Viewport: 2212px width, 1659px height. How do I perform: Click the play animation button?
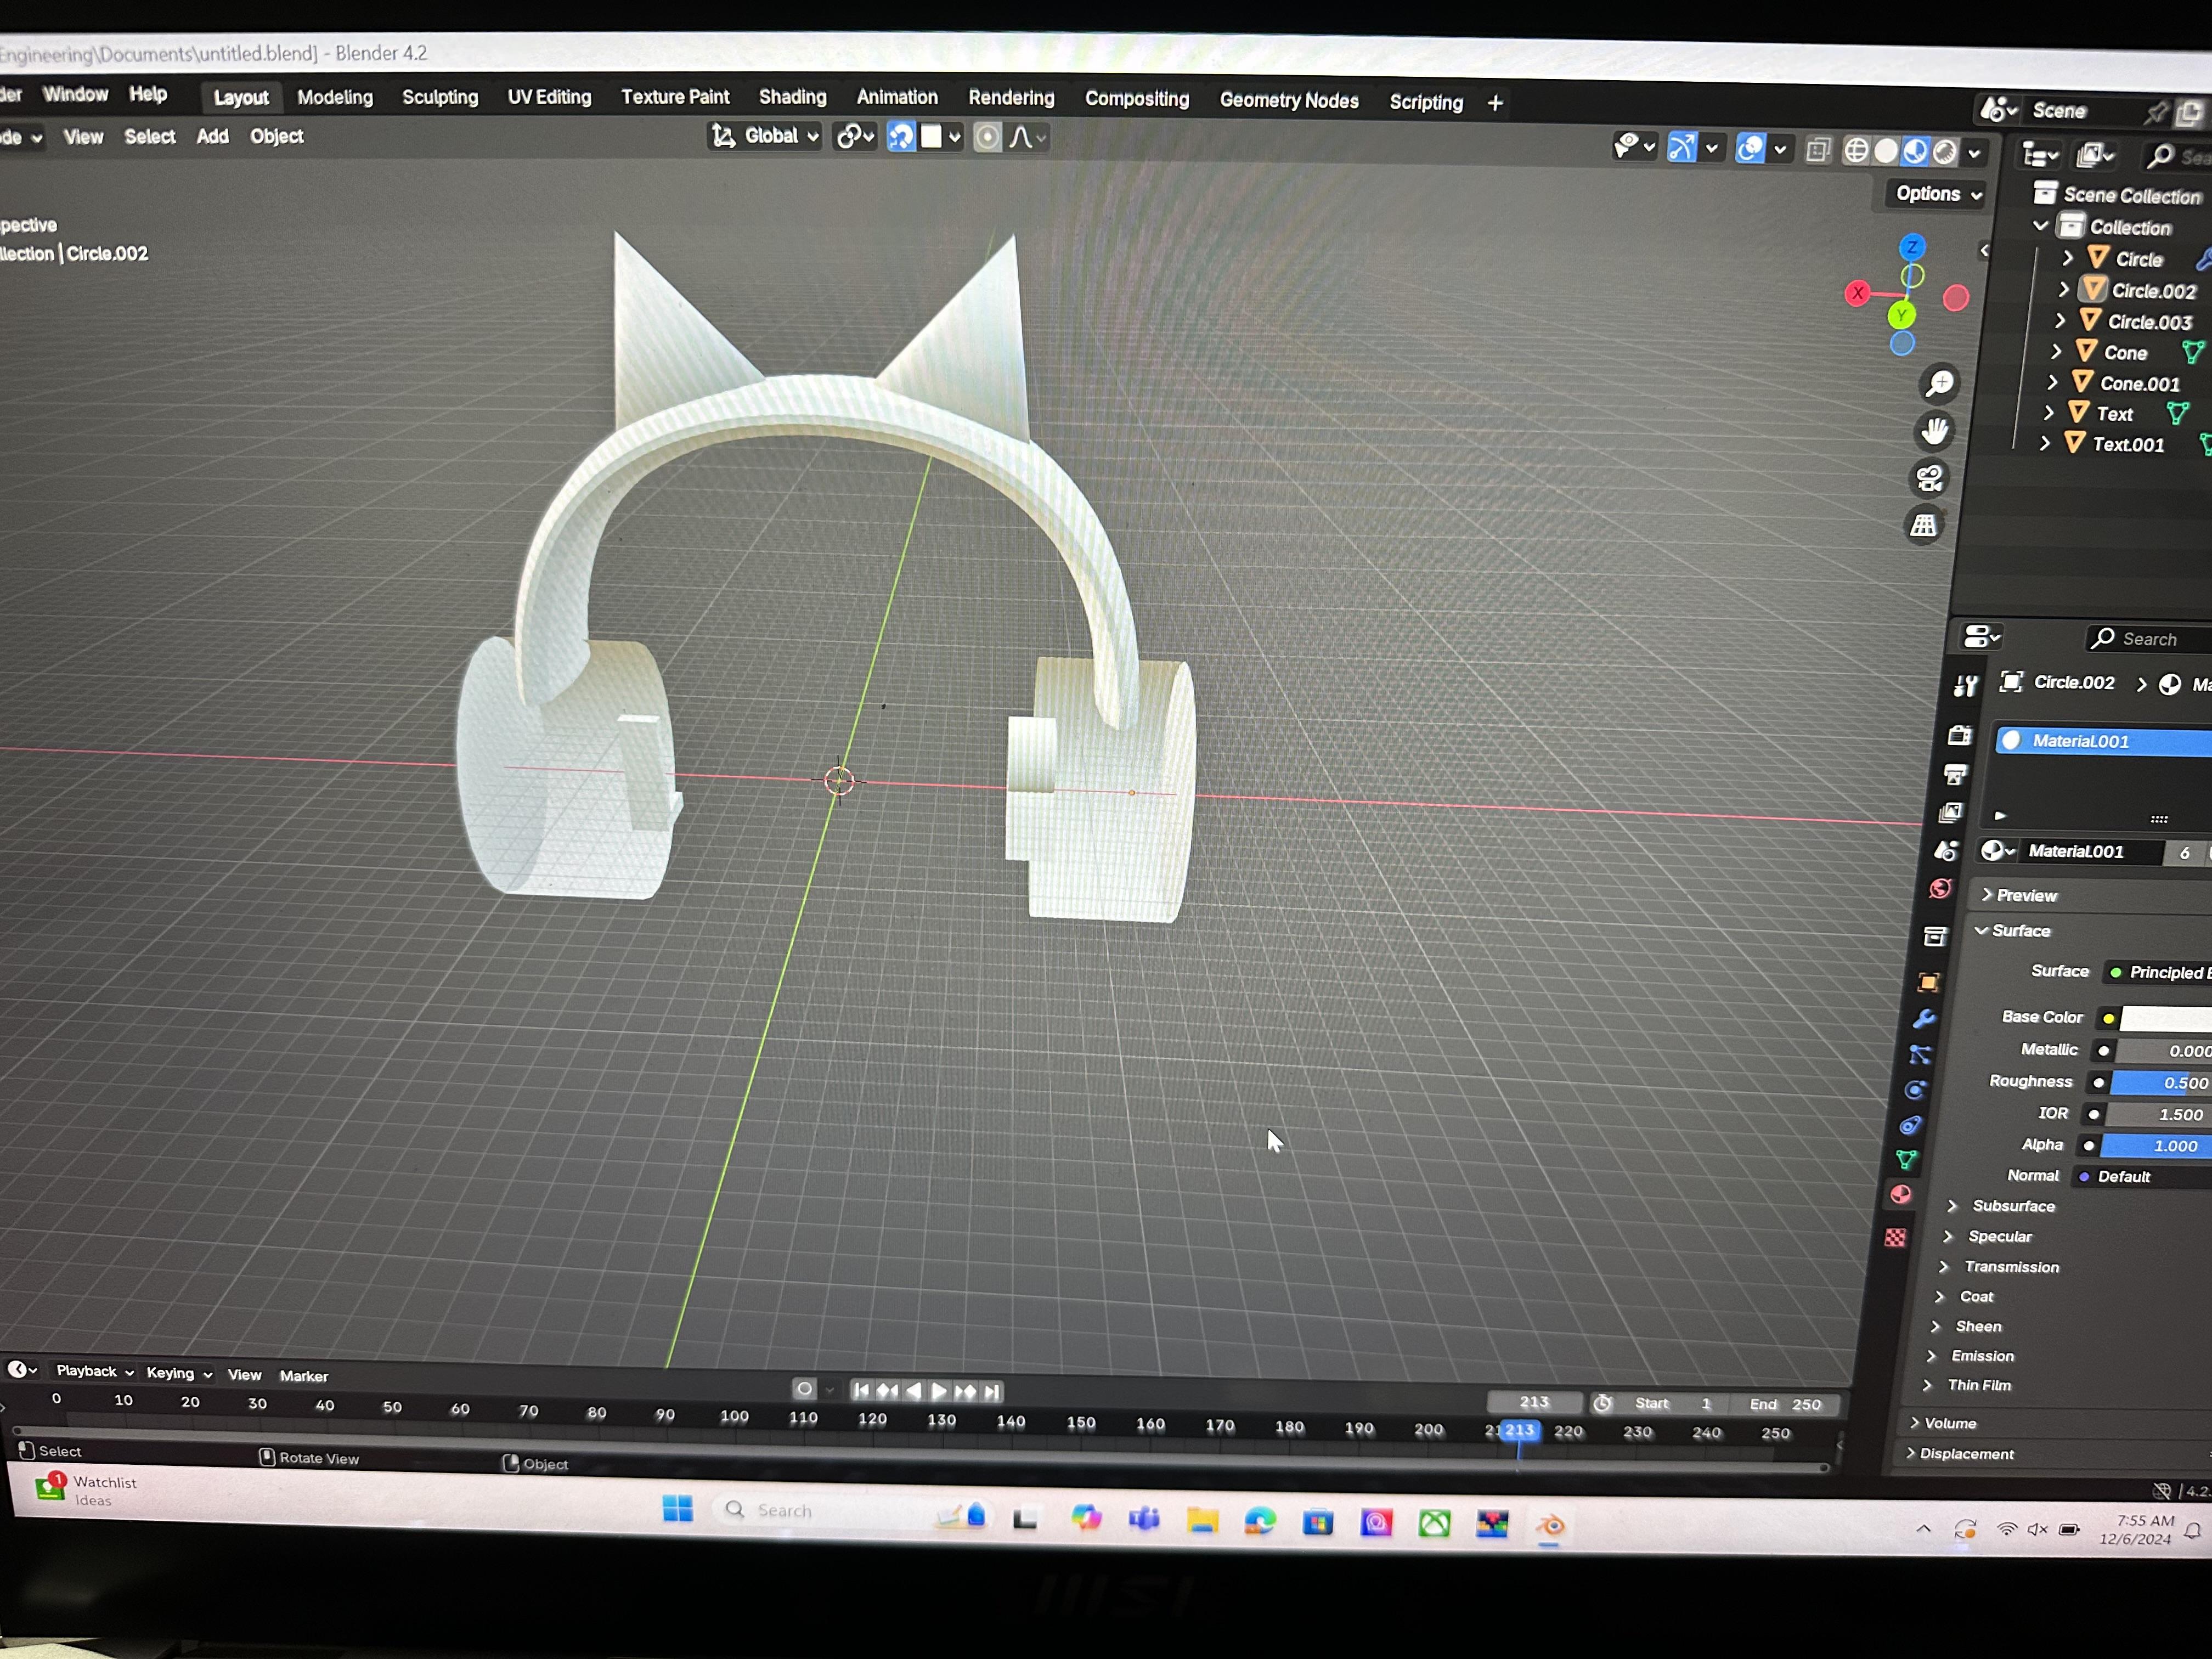(x=939, y=1391)
